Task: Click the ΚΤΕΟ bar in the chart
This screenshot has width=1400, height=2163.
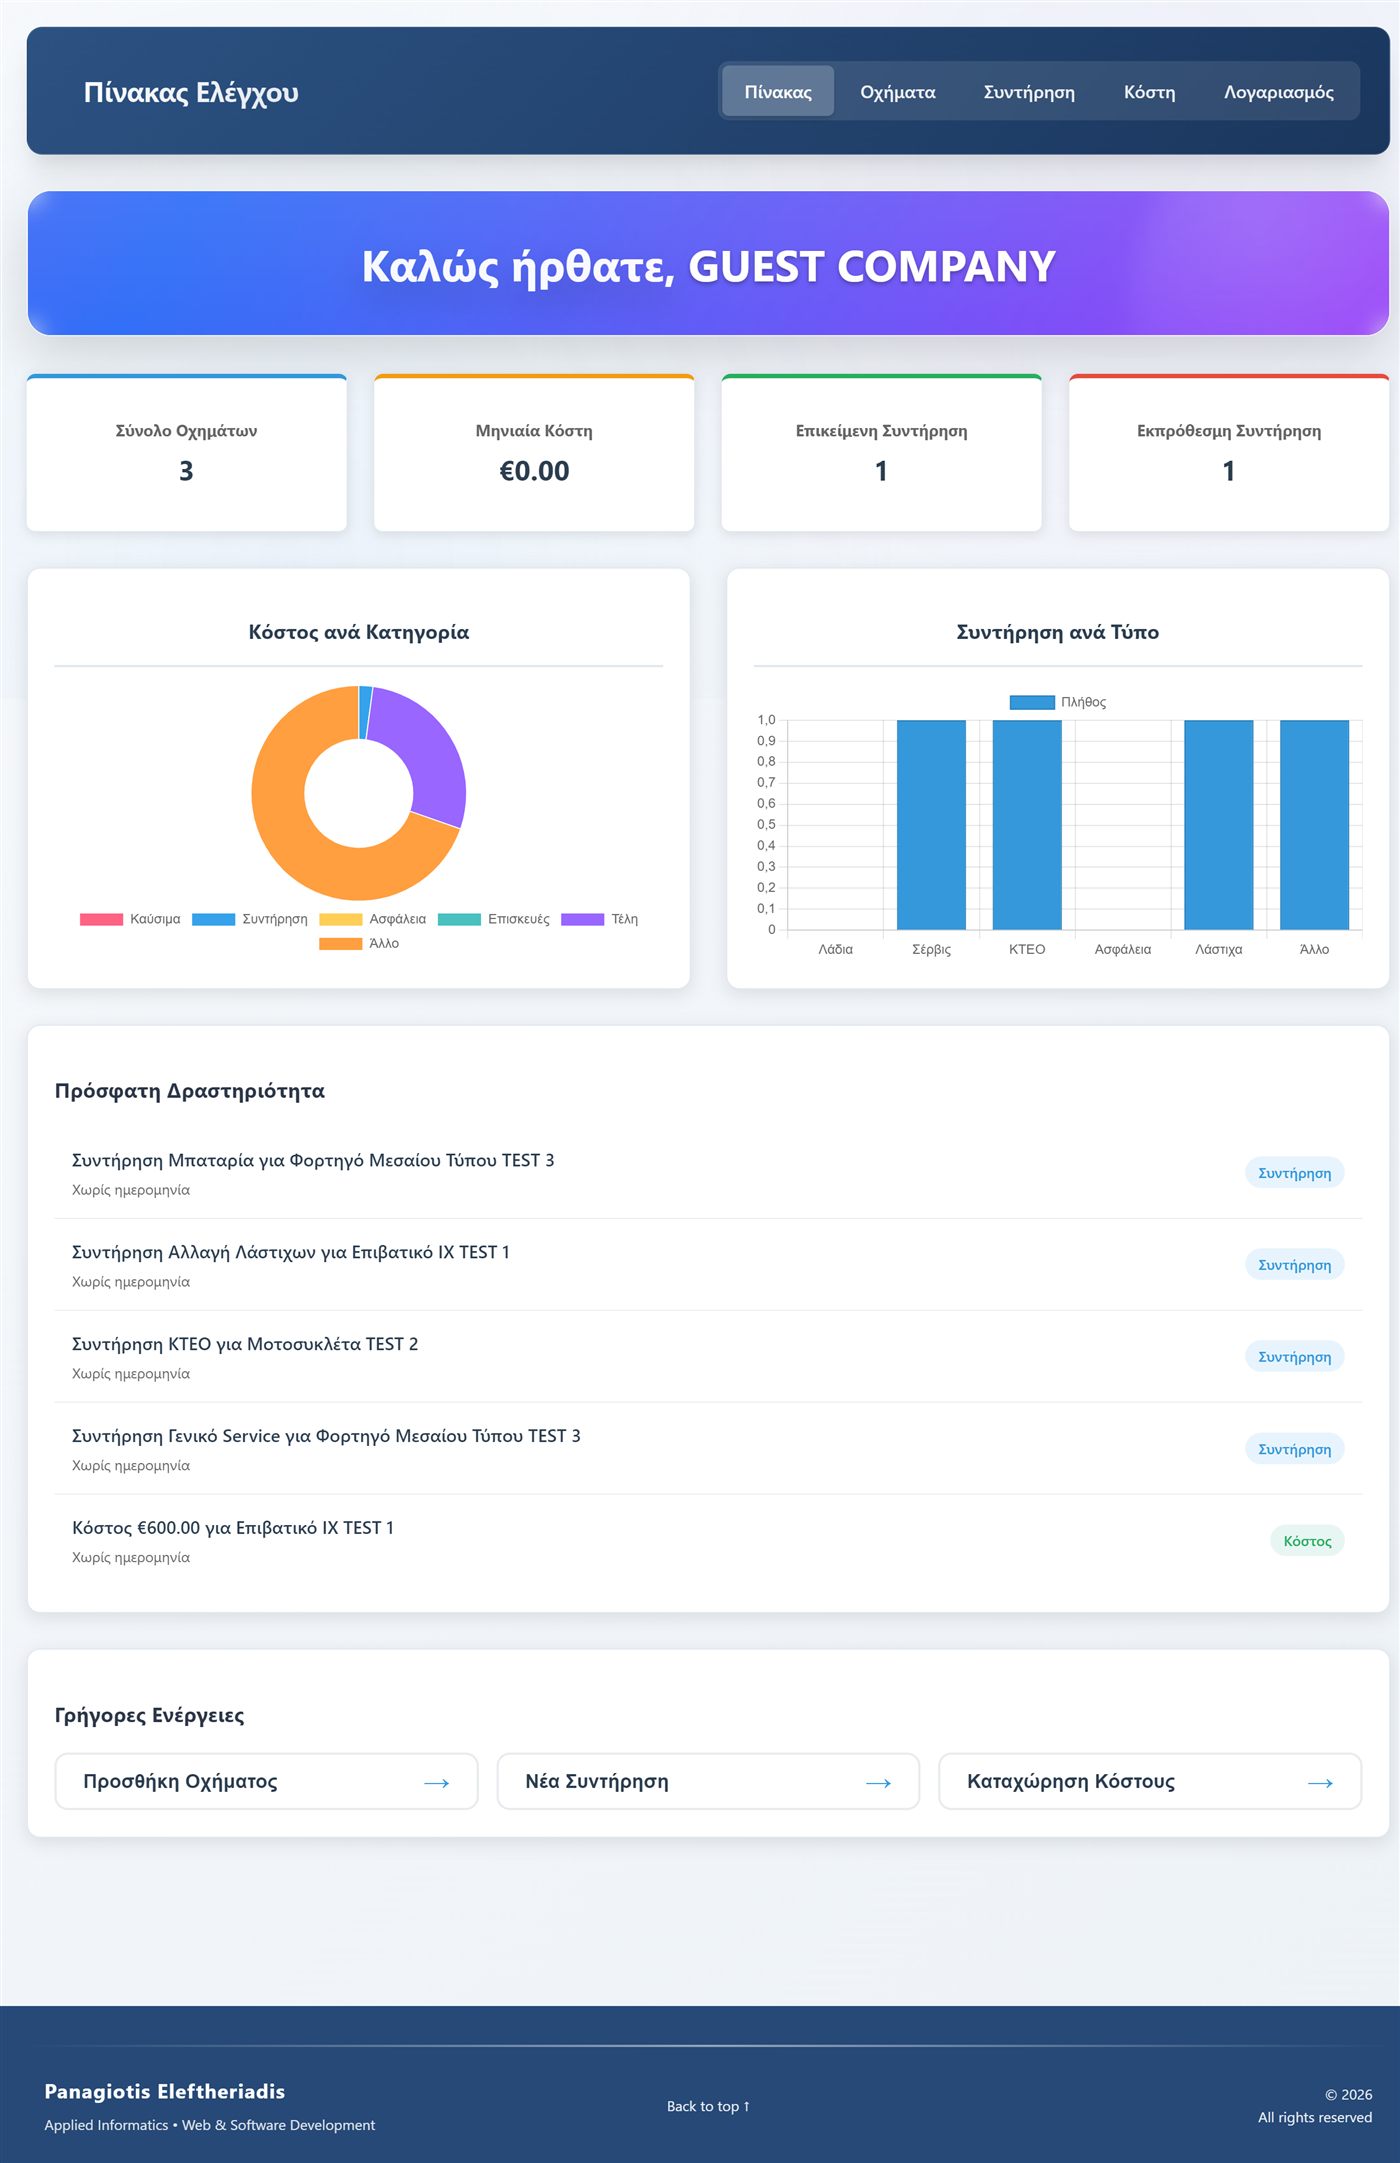Action: pos(1027,825)
